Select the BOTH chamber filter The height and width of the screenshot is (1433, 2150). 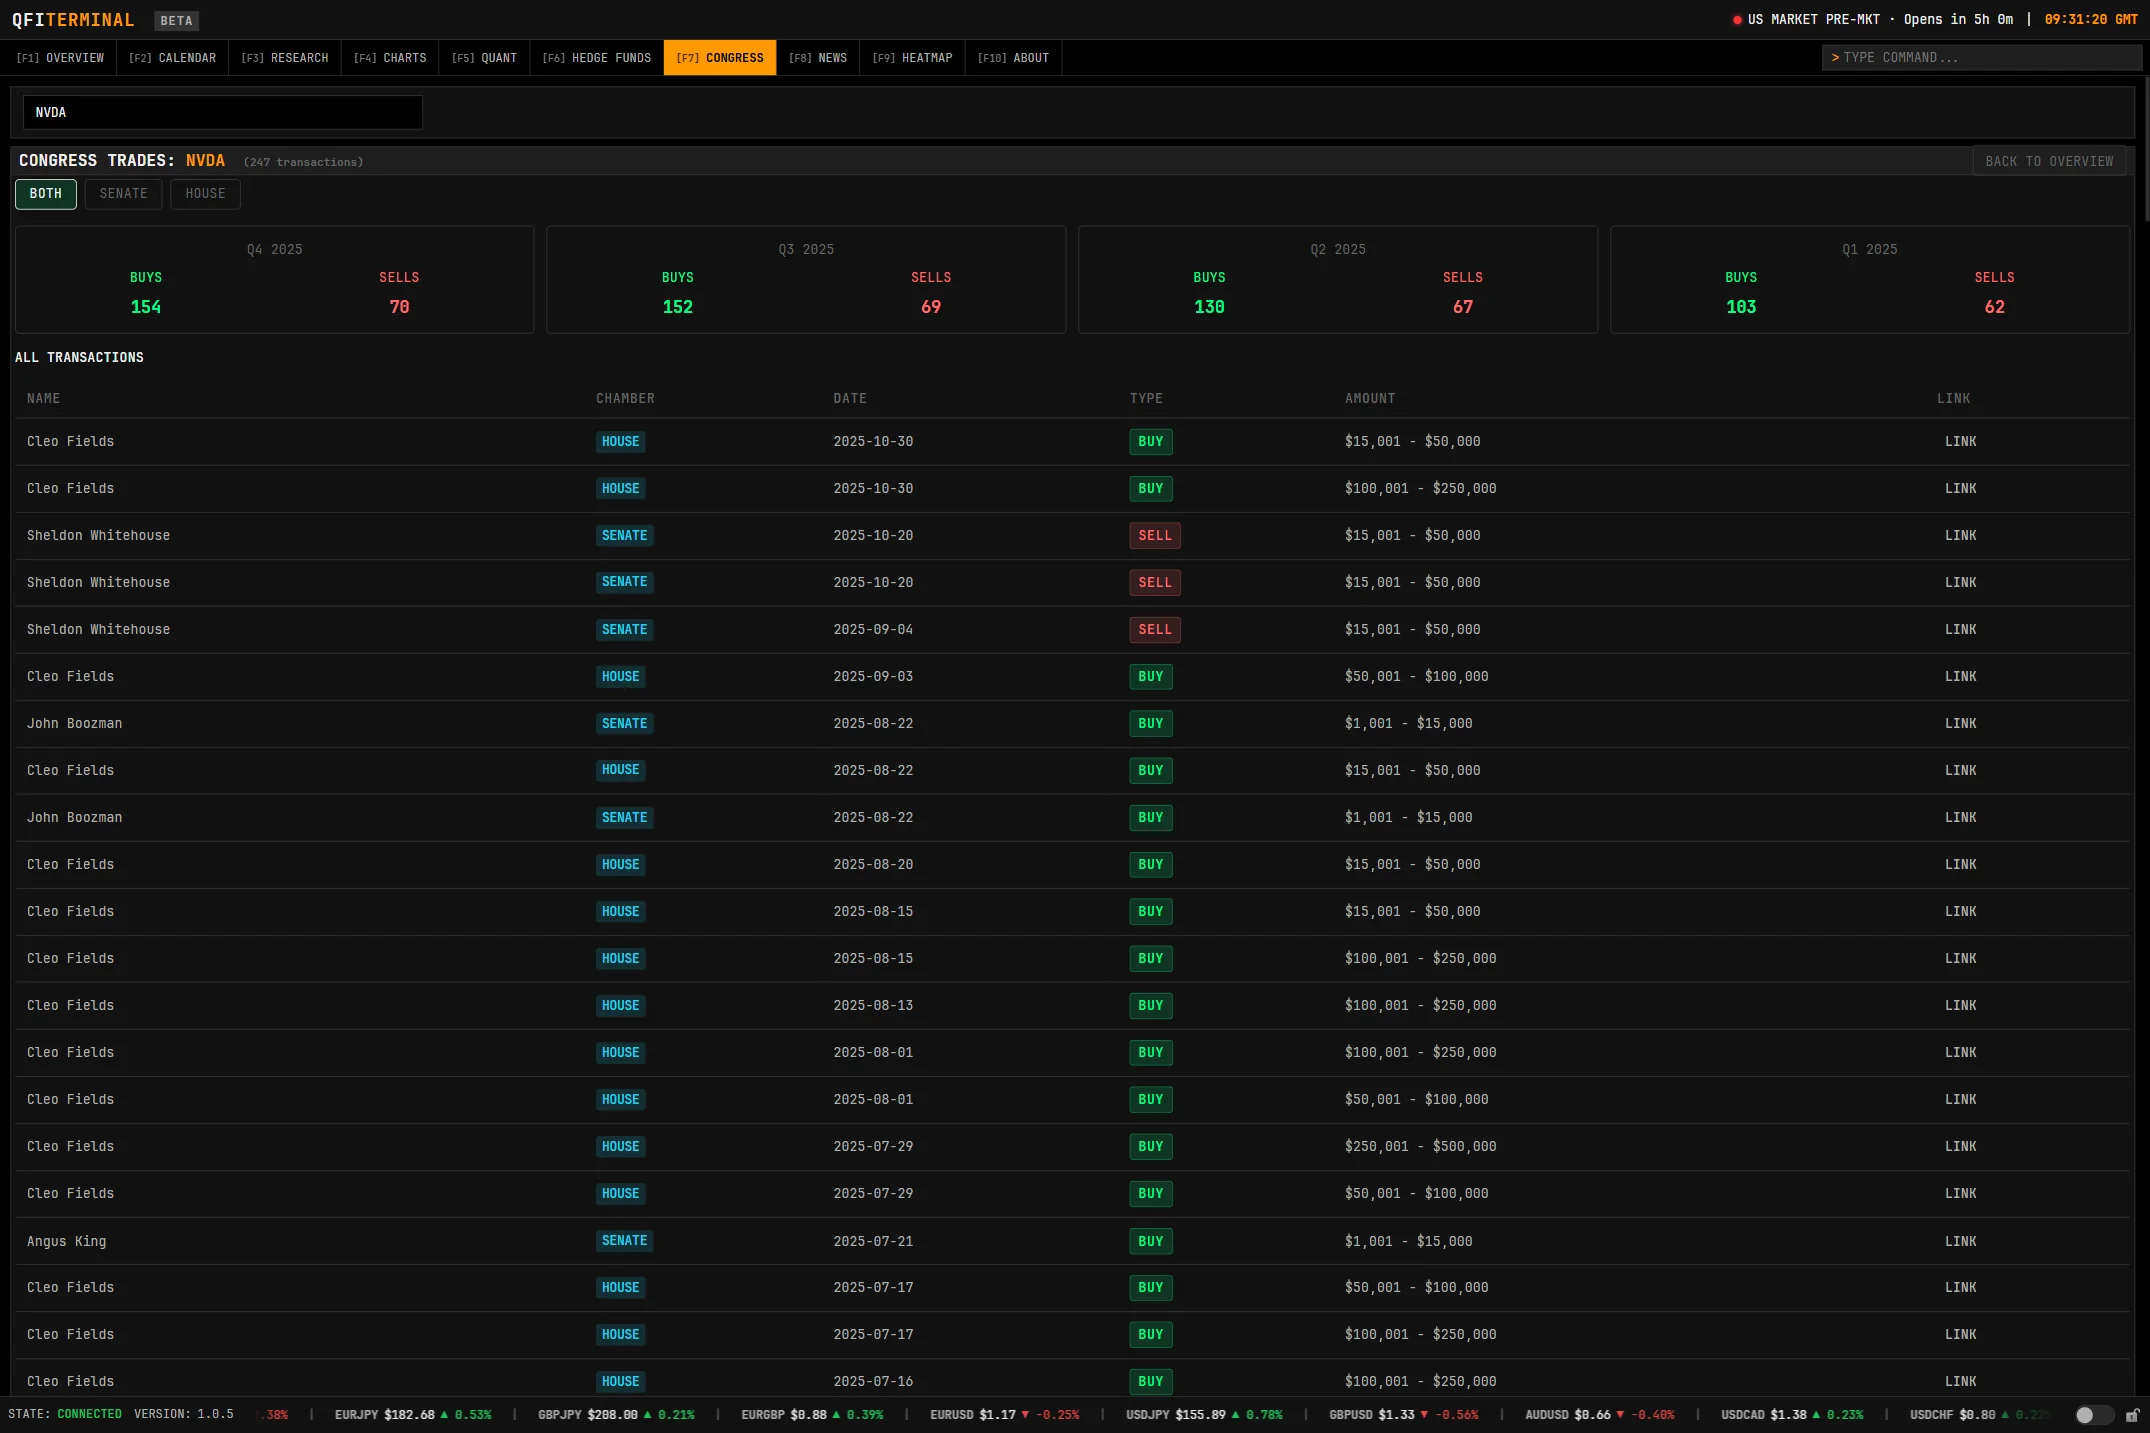(46, 194)
